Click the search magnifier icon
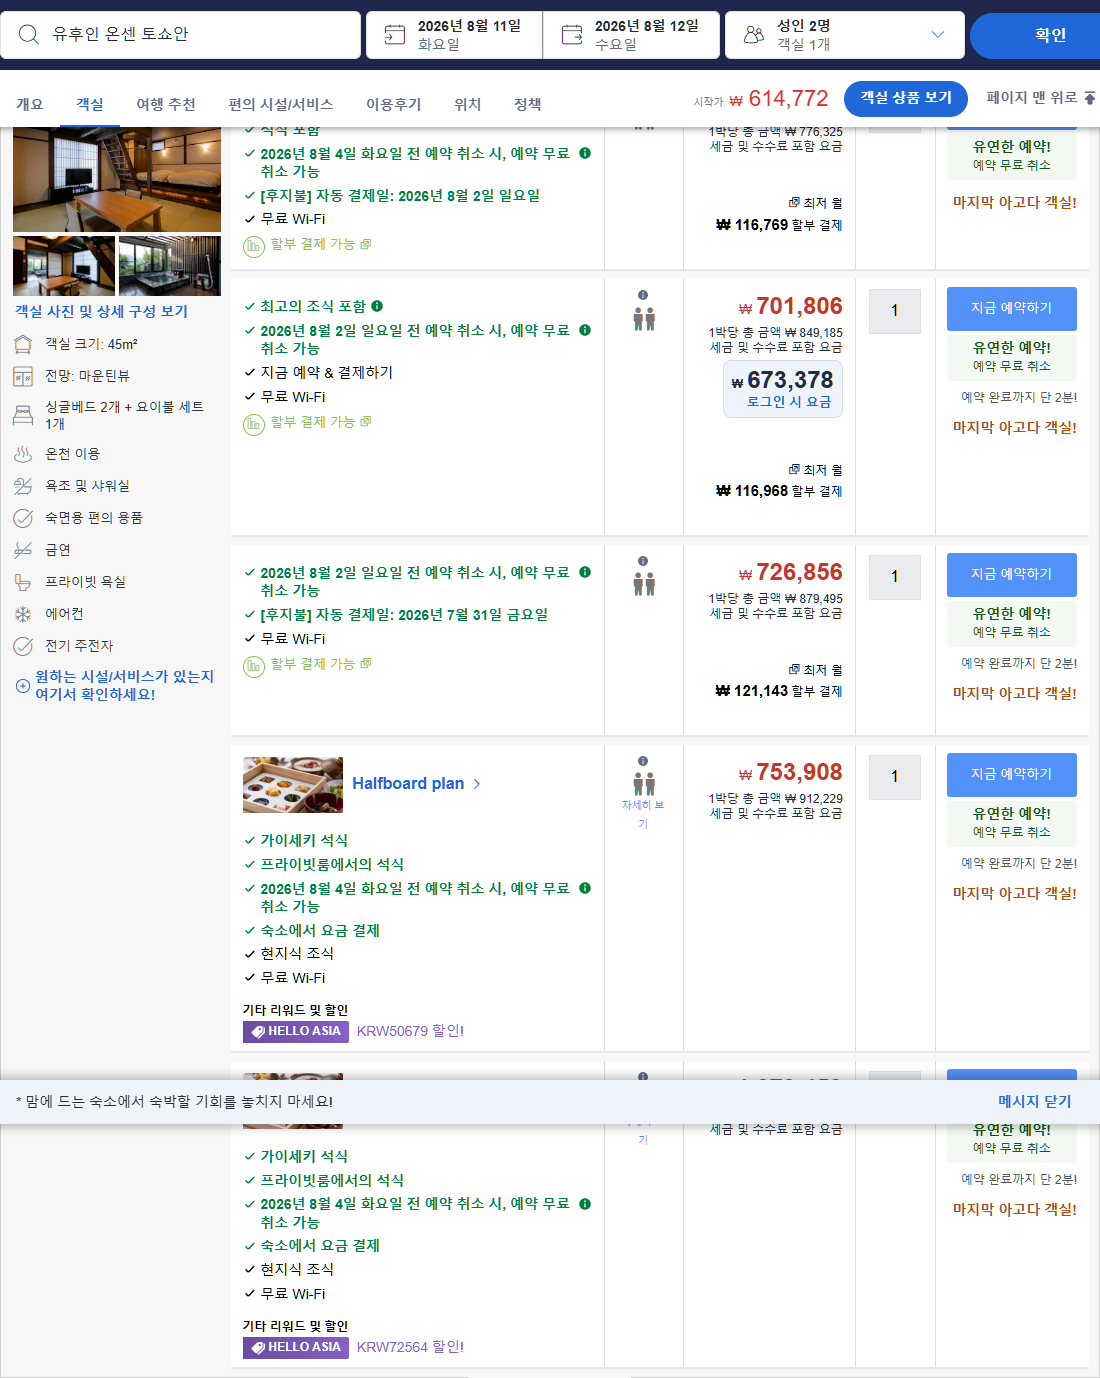Image resolution: width=1100 pixels, height=1378 pixels. (29, 35)
